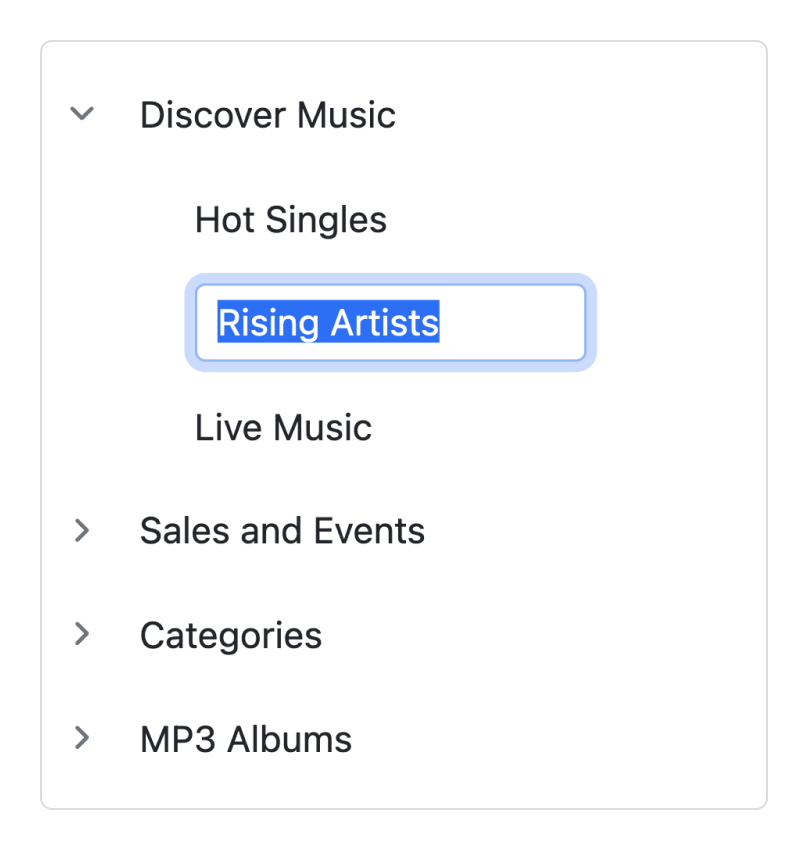This screenshot has width=808, height=850.
Task: Select the Sales and Events label
Action: coord(282,531)
